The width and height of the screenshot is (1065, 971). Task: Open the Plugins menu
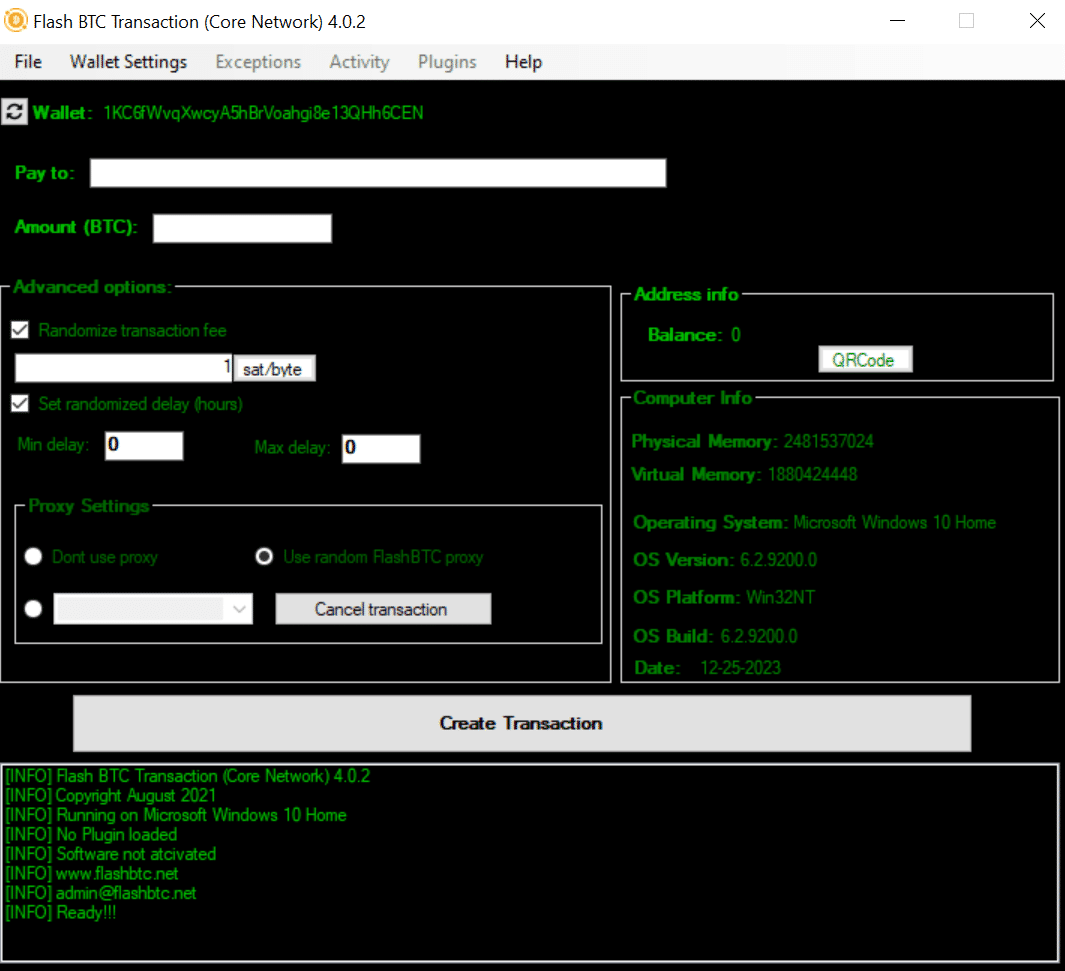tap(447, 62)
